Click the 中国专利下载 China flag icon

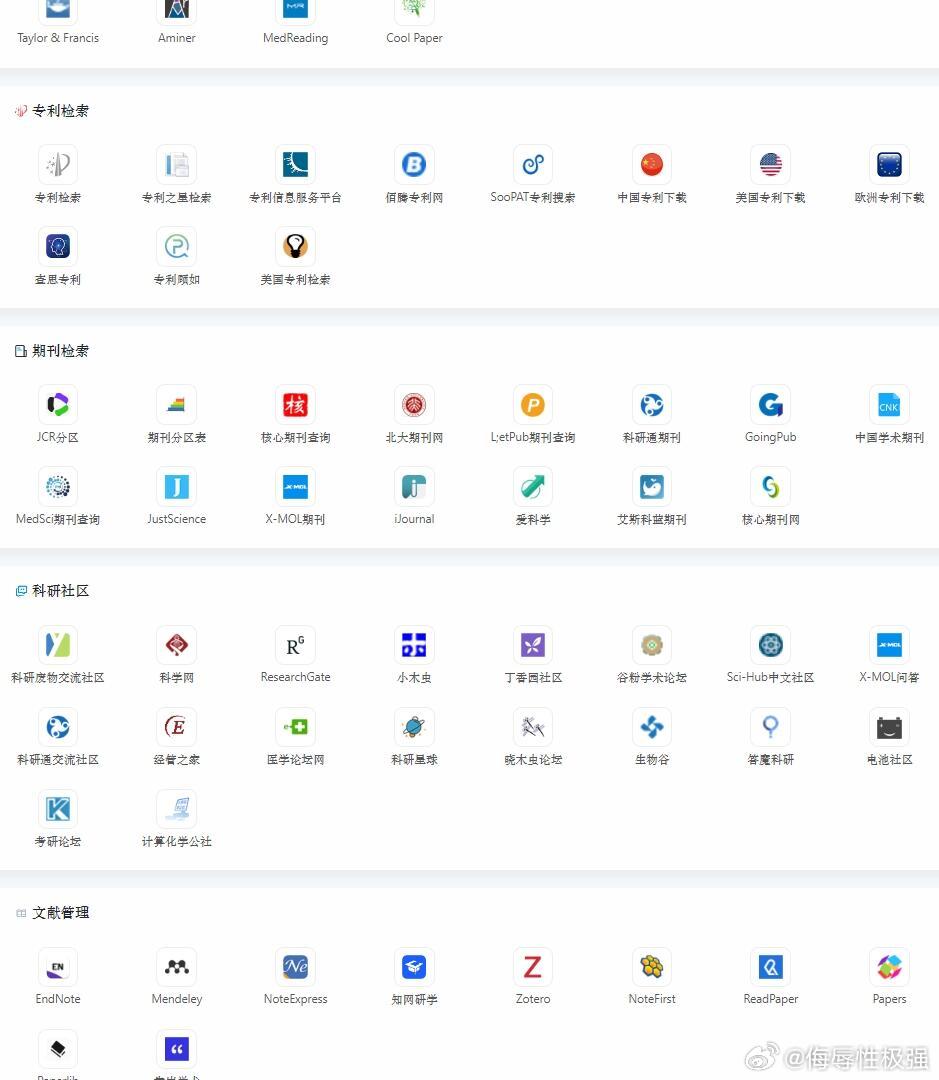(x=652, y=165)
